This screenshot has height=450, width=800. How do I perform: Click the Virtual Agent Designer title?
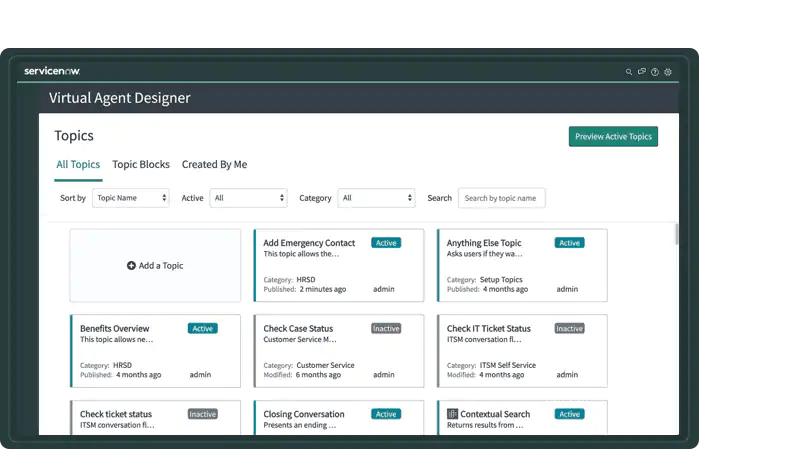pyautogui.click(x=119, y=98)
